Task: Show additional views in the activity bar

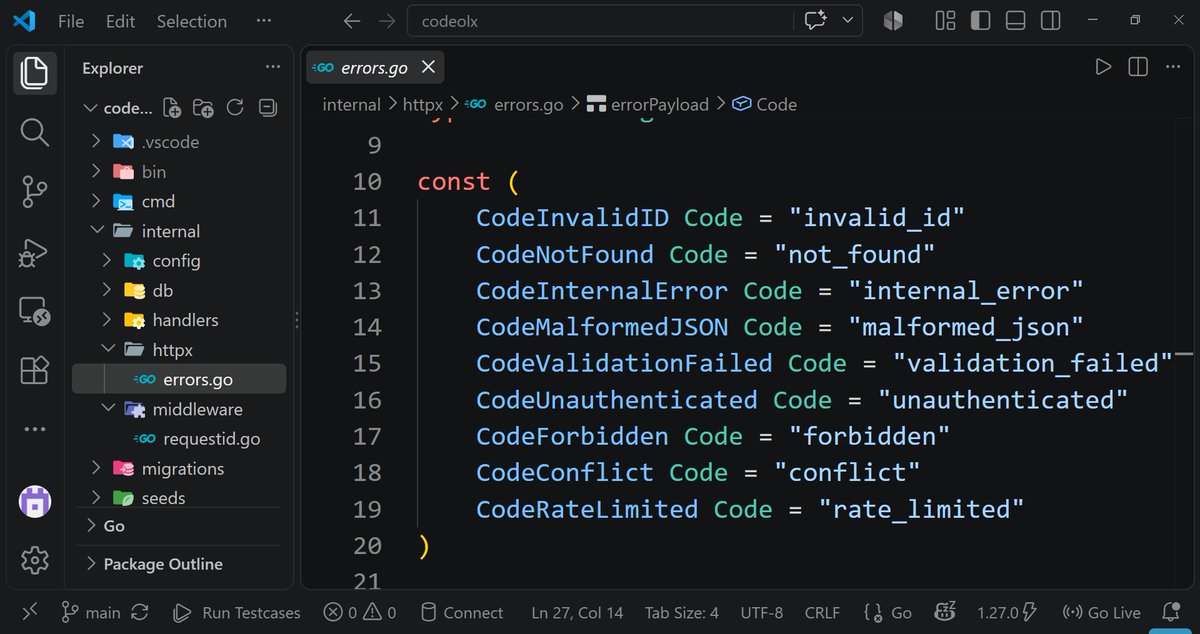Action: tap(34, 429)
